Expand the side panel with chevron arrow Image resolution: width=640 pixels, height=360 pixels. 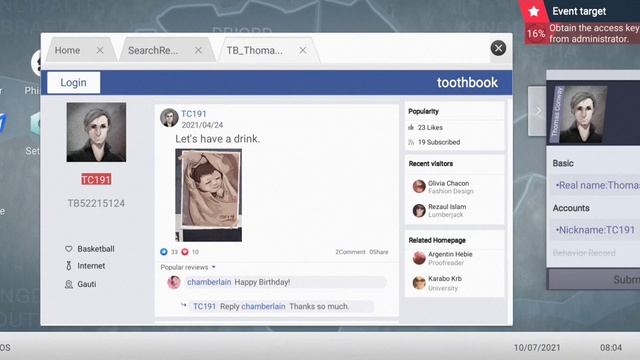(537, 111)
